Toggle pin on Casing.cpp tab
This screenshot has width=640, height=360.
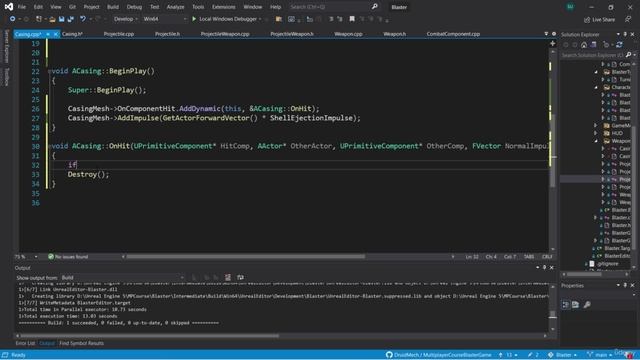tap(48, 34)
